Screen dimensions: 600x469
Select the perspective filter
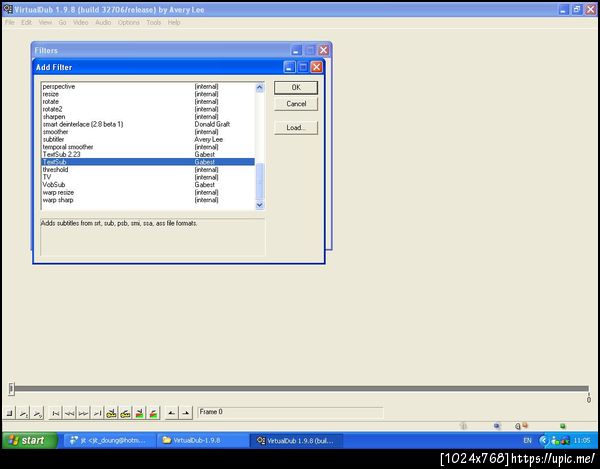click(148, 86)
